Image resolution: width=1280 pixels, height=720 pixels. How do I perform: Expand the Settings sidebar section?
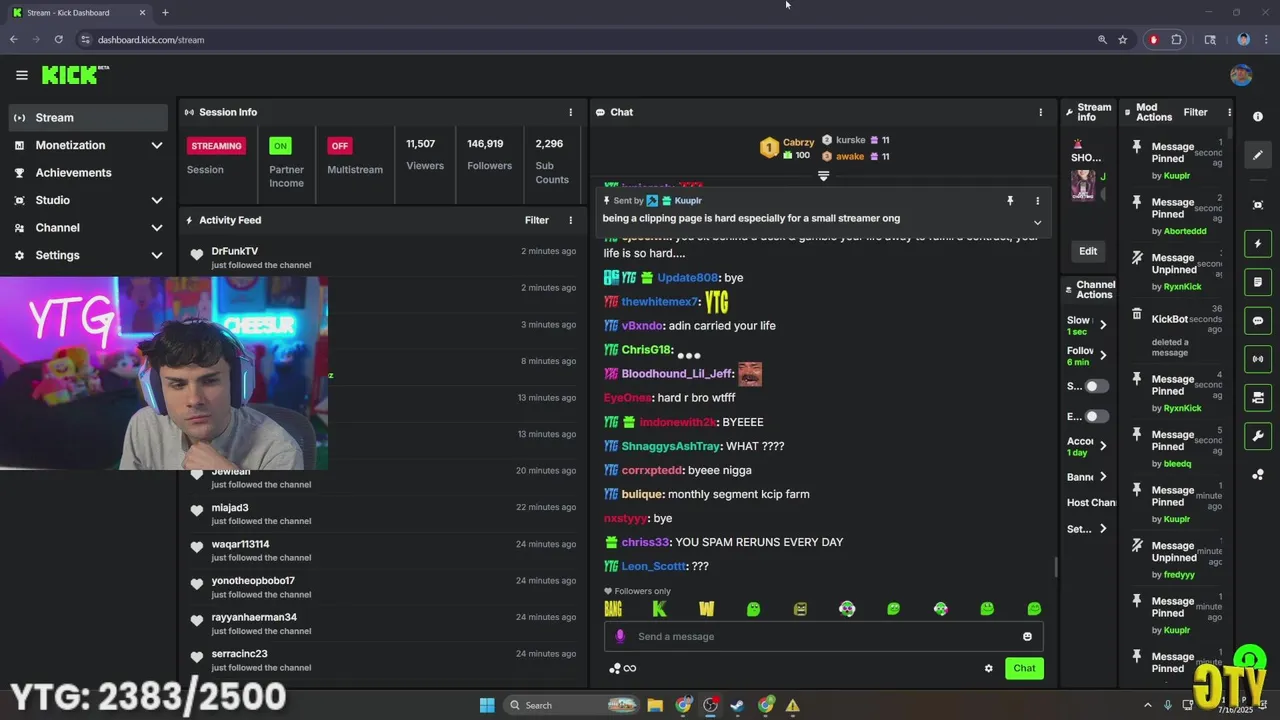coord(157,255)
